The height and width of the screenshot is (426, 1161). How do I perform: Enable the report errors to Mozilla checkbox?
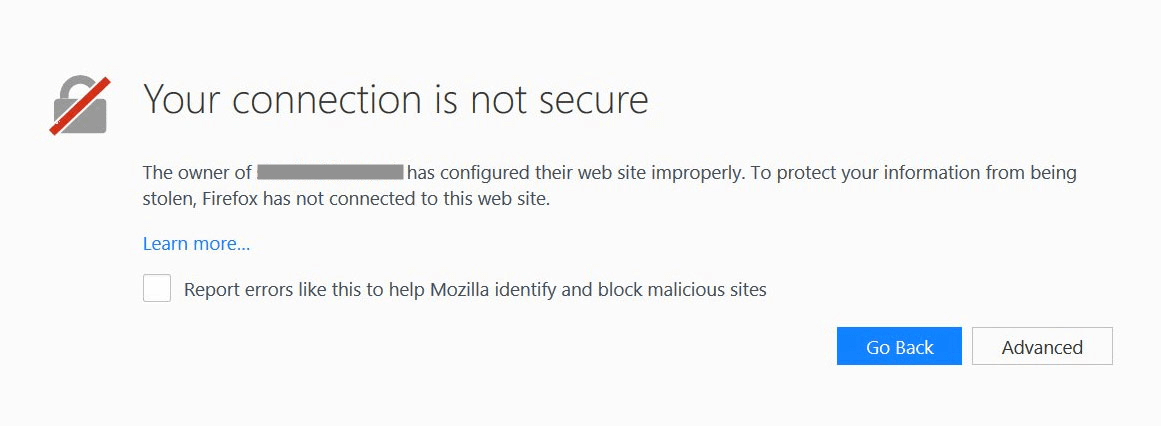tap(157, 289)
